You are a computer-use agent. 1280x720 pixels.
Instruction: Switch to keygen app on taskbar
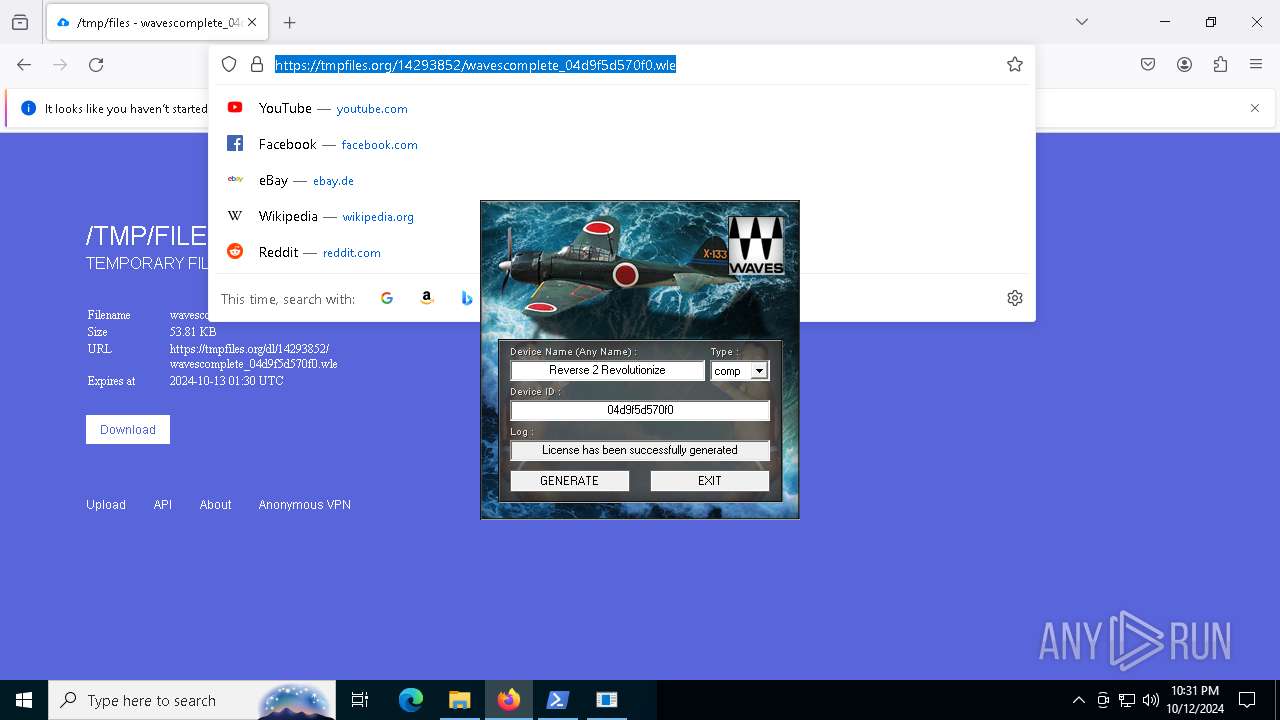(607, 700)
